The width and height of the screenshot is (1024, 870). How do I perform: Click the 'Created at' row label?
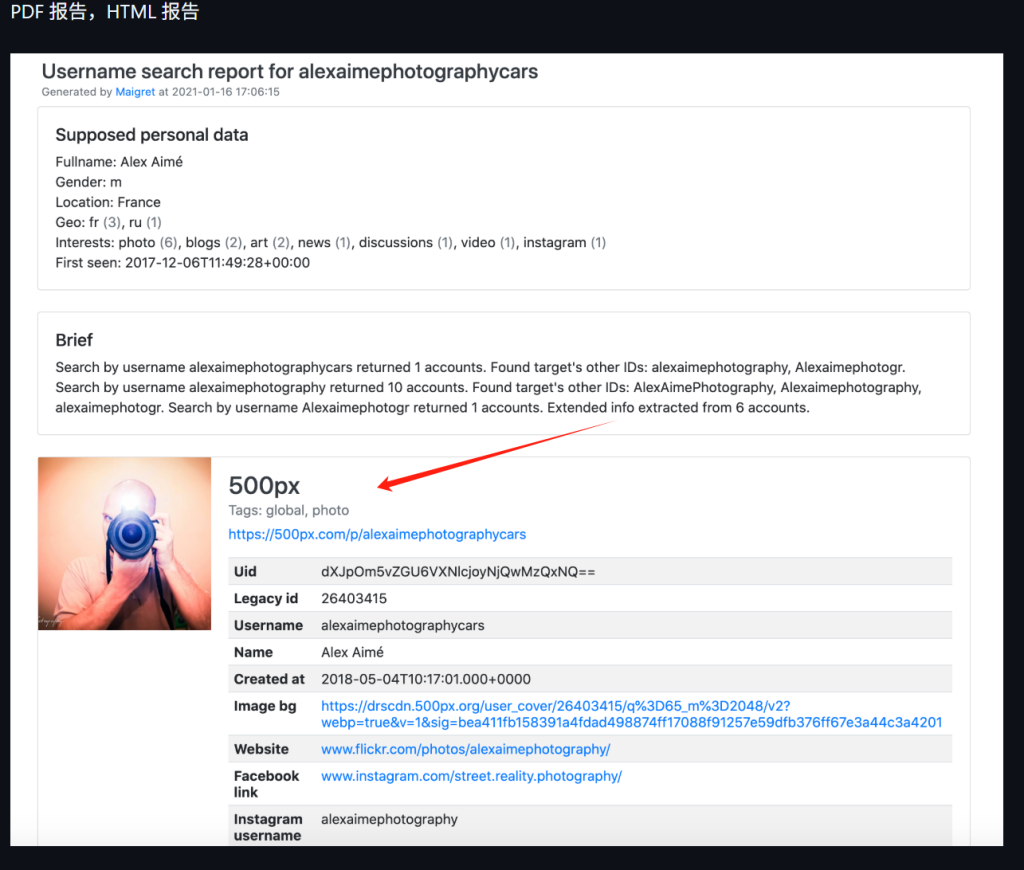[269, 679]
